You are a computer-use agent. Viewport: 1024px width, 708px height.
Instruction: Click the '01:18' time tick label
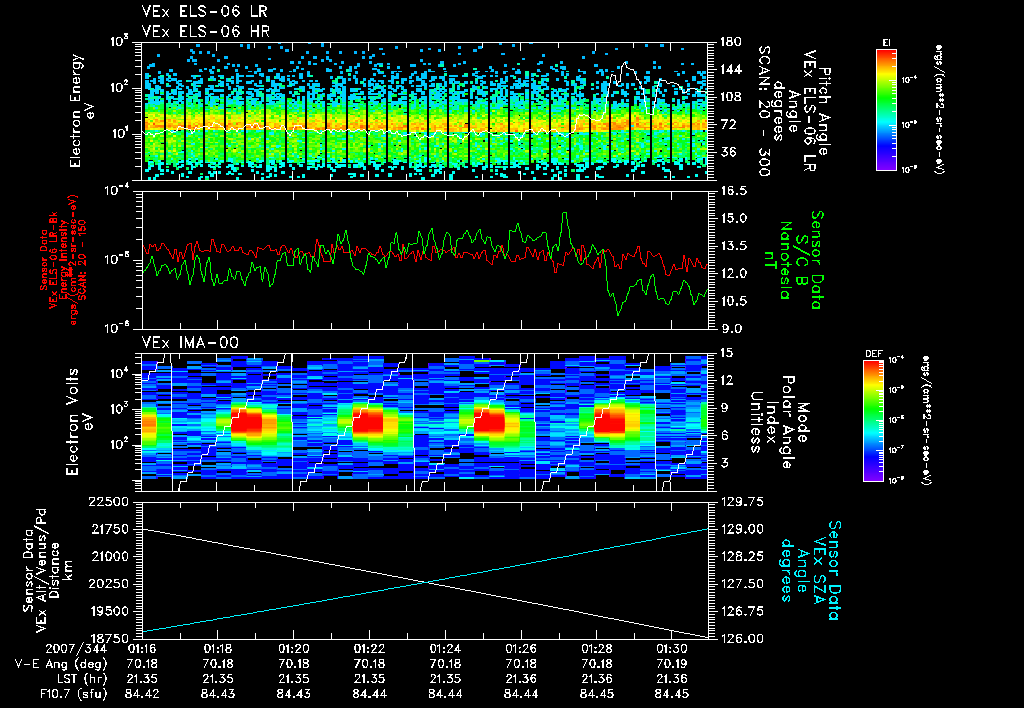point(217,649)
